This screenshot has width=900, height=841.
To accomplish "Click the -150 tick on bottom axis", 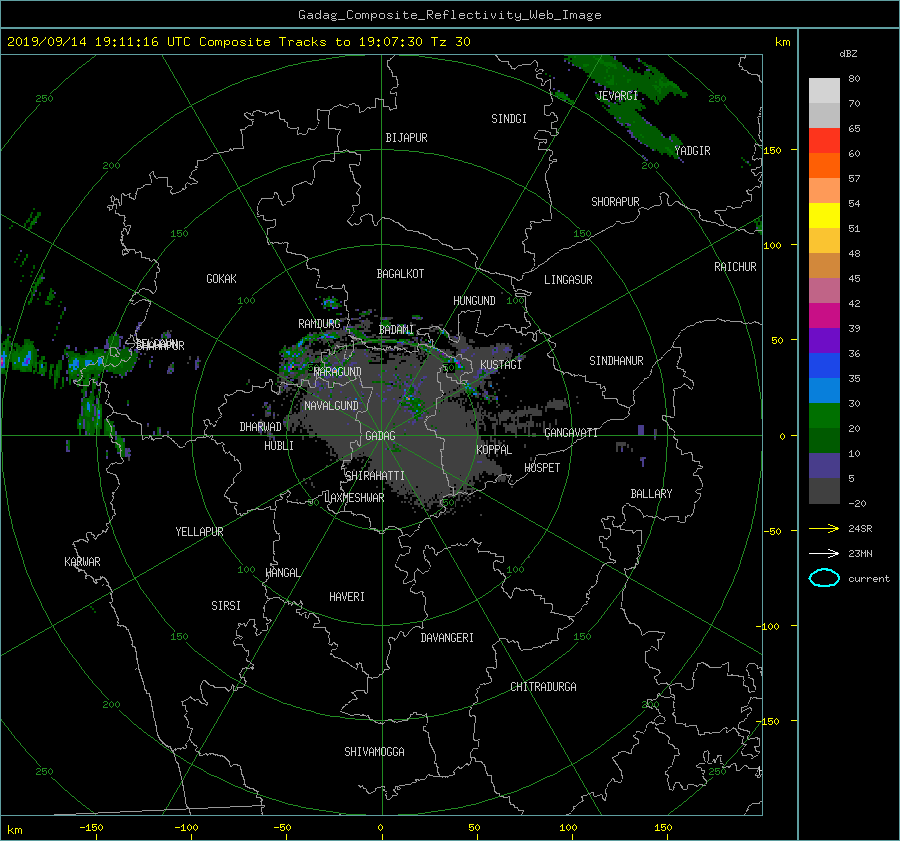I will [91, 828].
